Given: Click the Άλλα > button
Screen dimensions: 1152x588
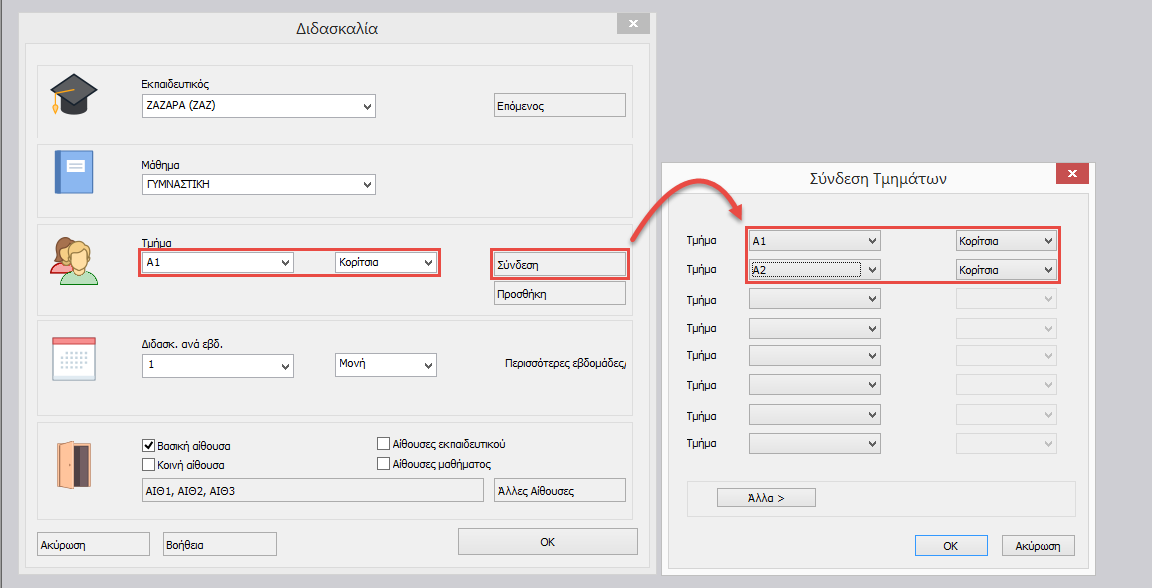Looking at the screenshot, I should coord(766,498).
